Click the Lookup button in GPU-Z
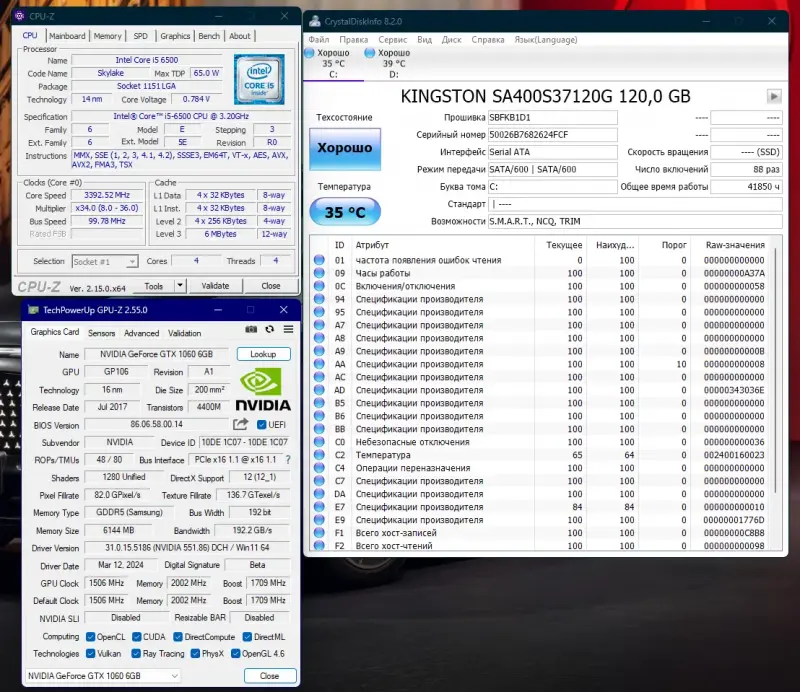Screen dimensions: 800x692 263,354
